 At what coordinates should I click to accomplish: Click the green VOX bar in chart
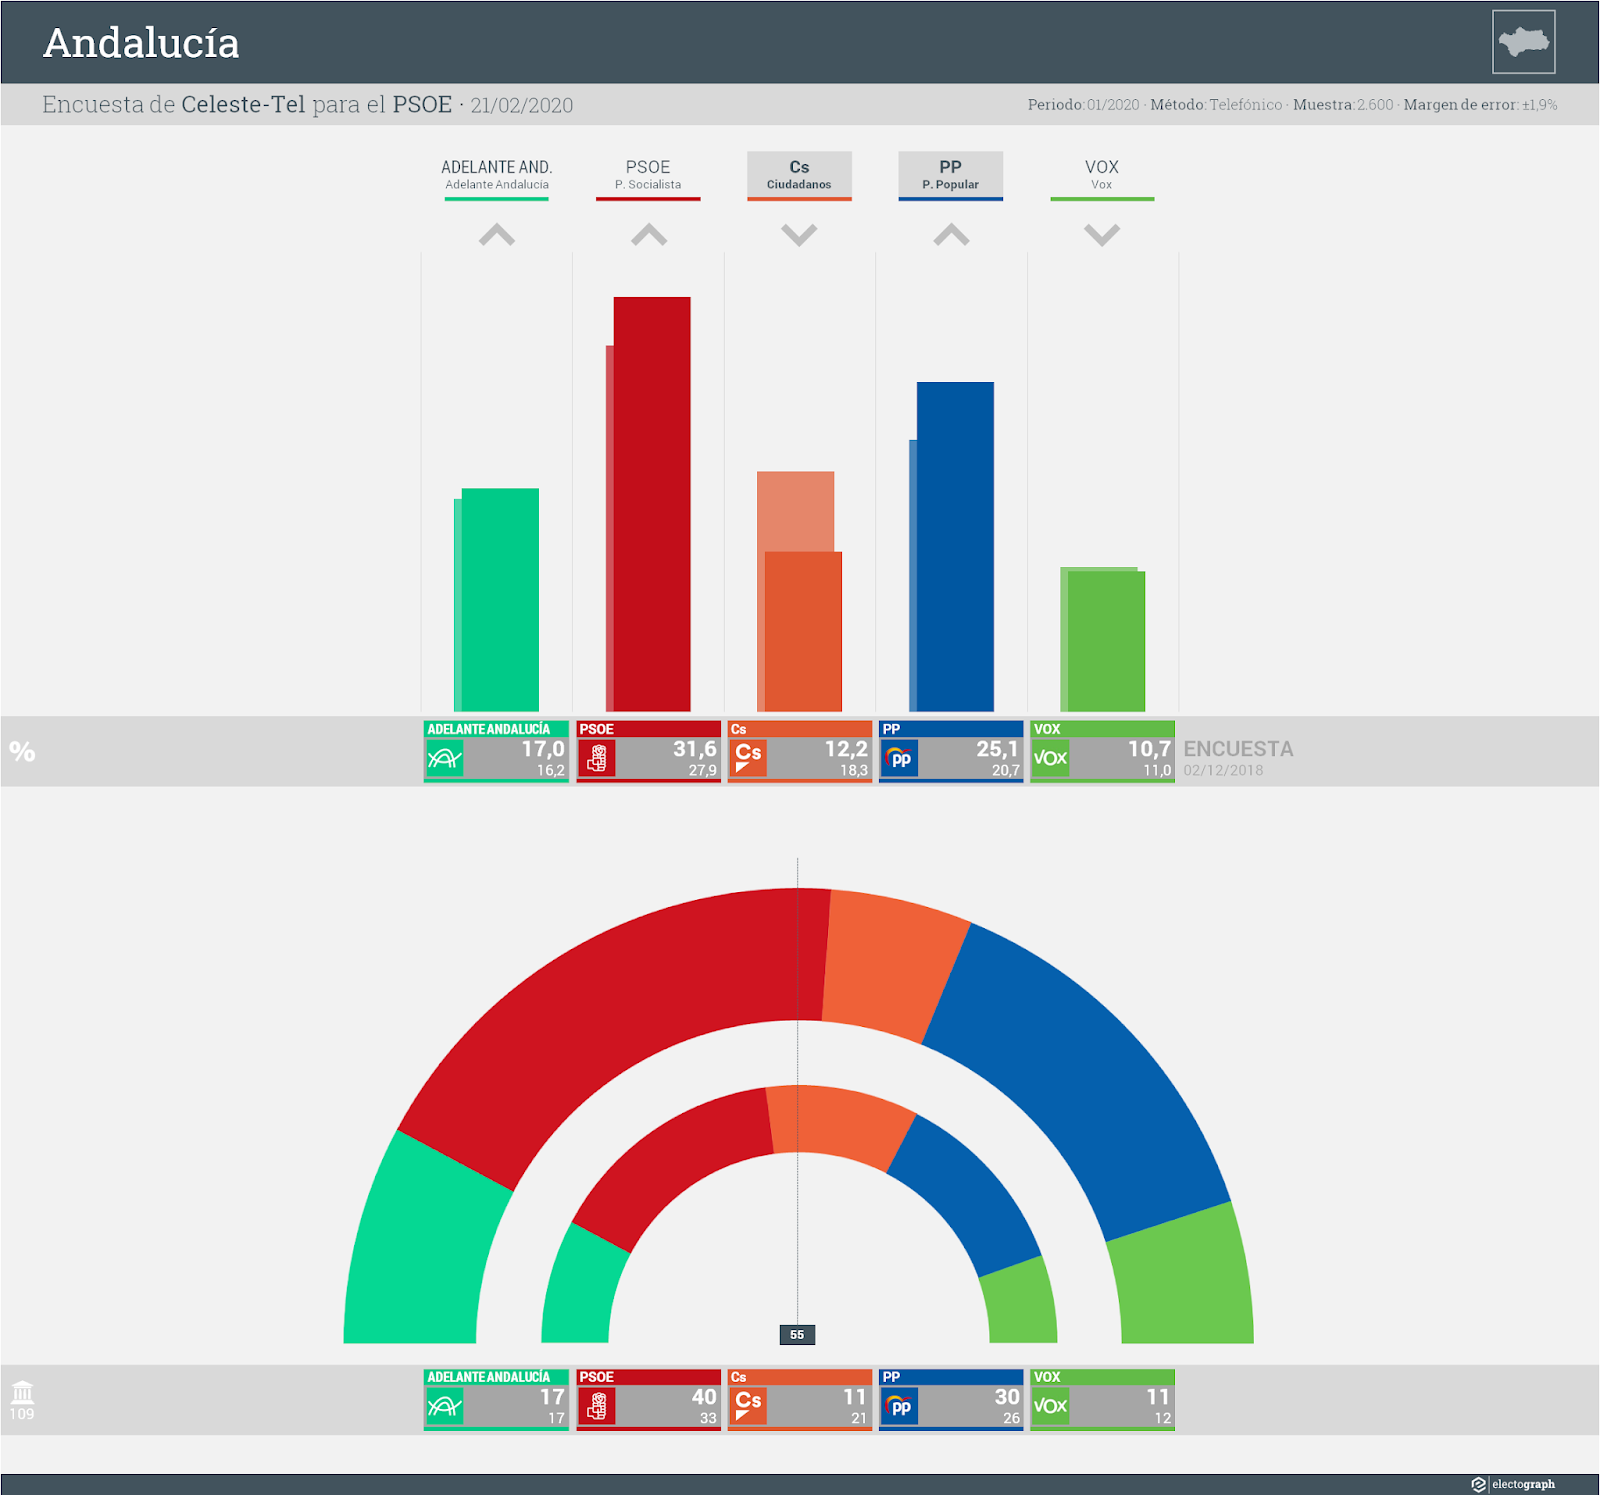tap(1105, 640)
